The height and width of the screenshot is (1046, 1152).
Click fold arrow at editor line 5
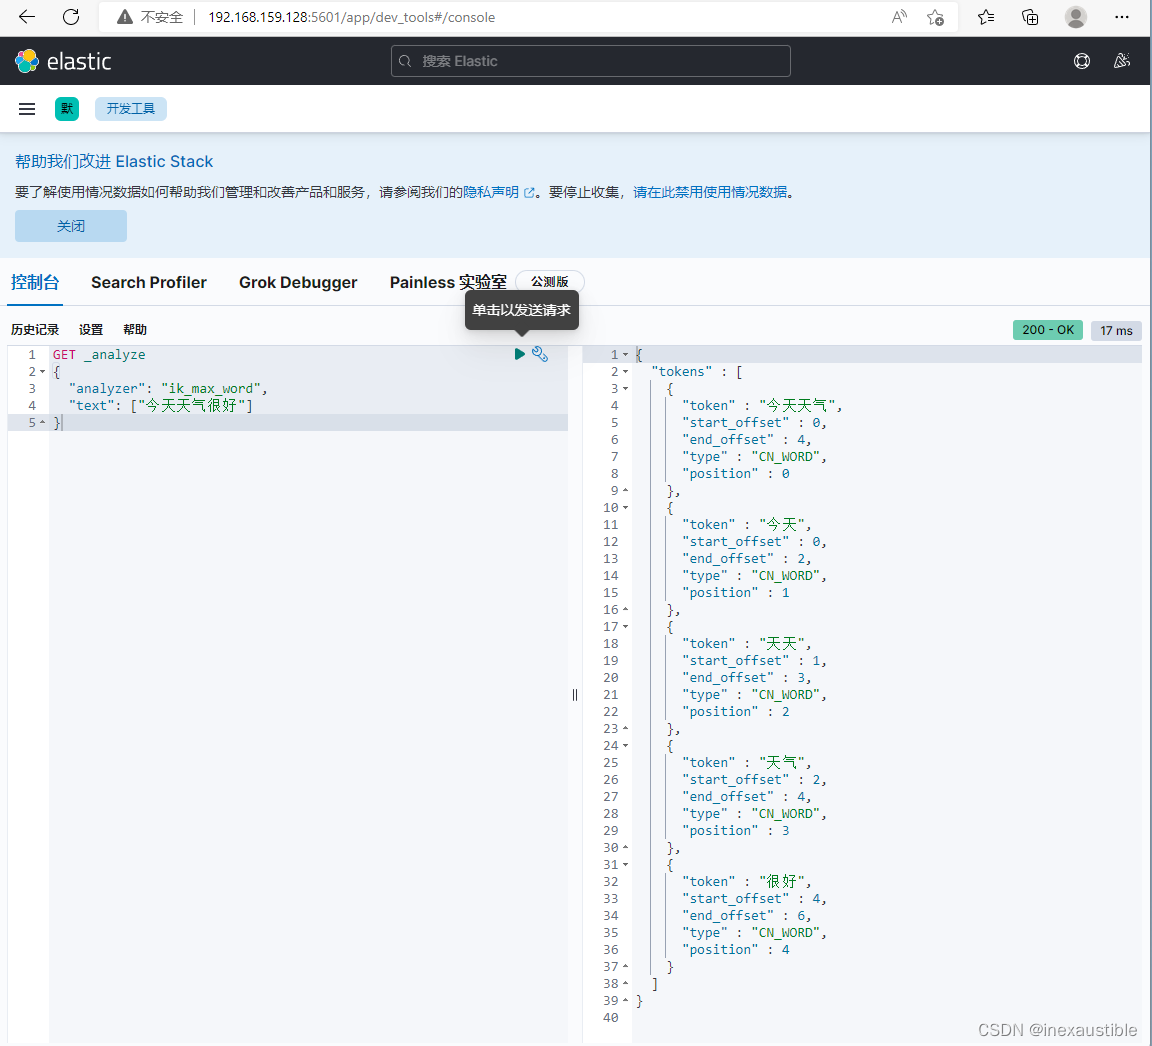pyautogui.click(x=43, y=422)
